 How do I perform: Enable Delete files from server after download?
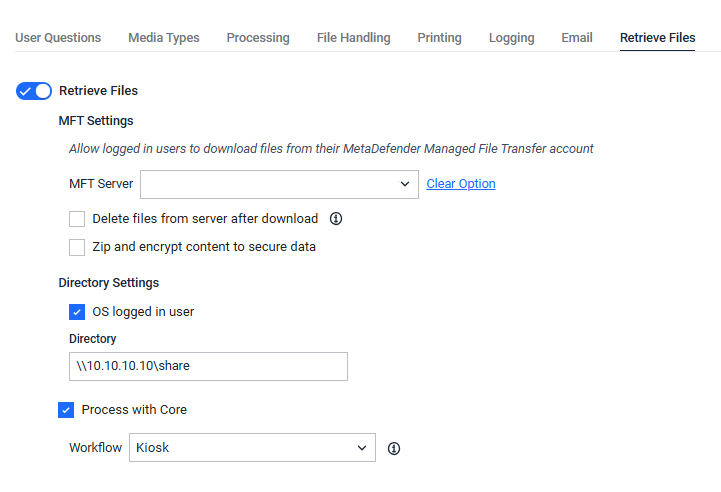(77, 219)
